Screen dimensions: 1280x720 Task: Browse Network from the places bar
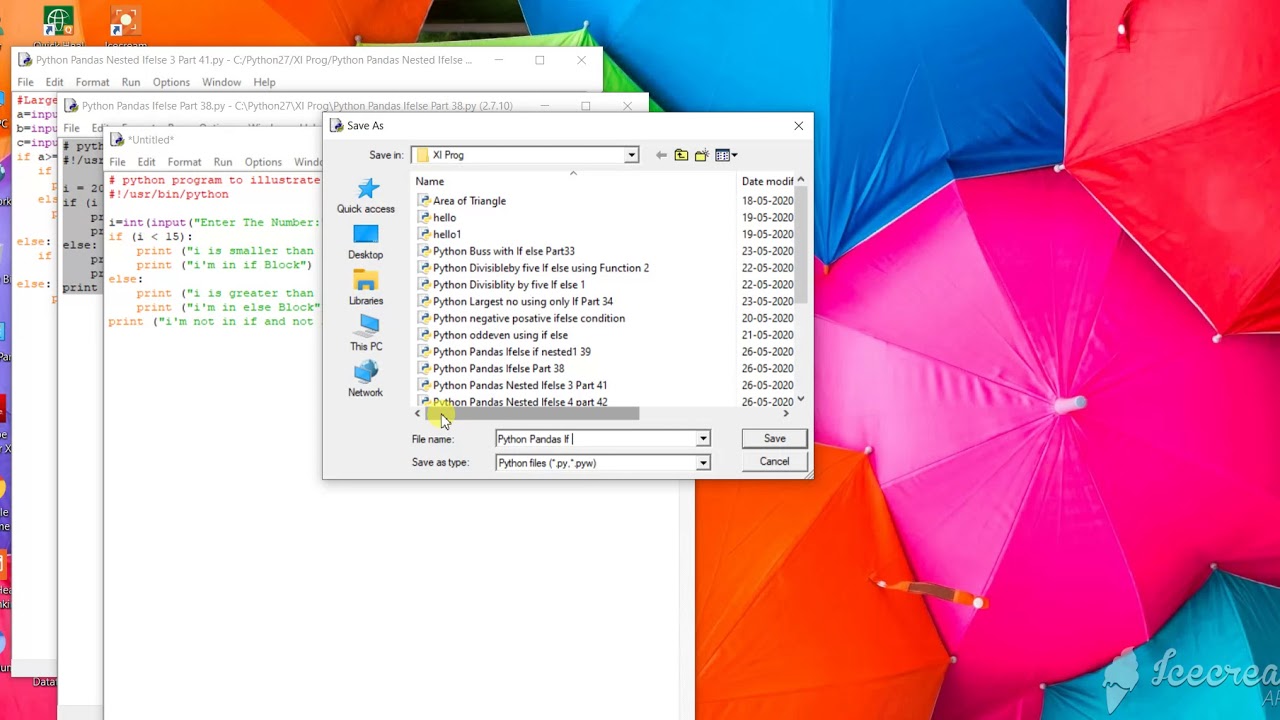pyautogui.click(x=366, y=380)
